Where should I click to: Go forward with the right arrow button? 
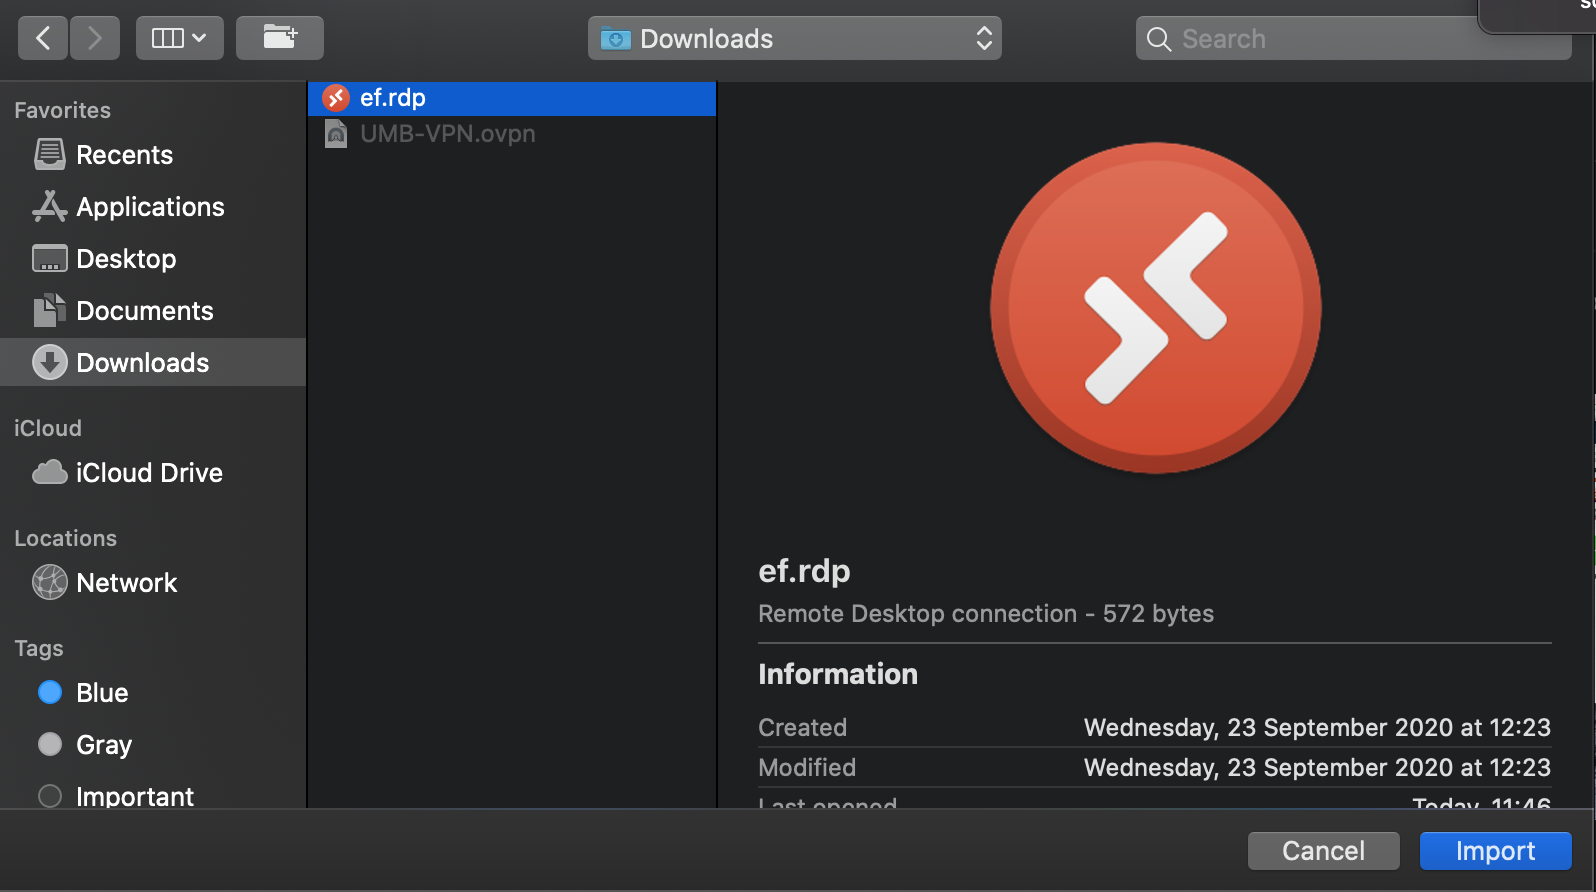(x=95, y=38)
